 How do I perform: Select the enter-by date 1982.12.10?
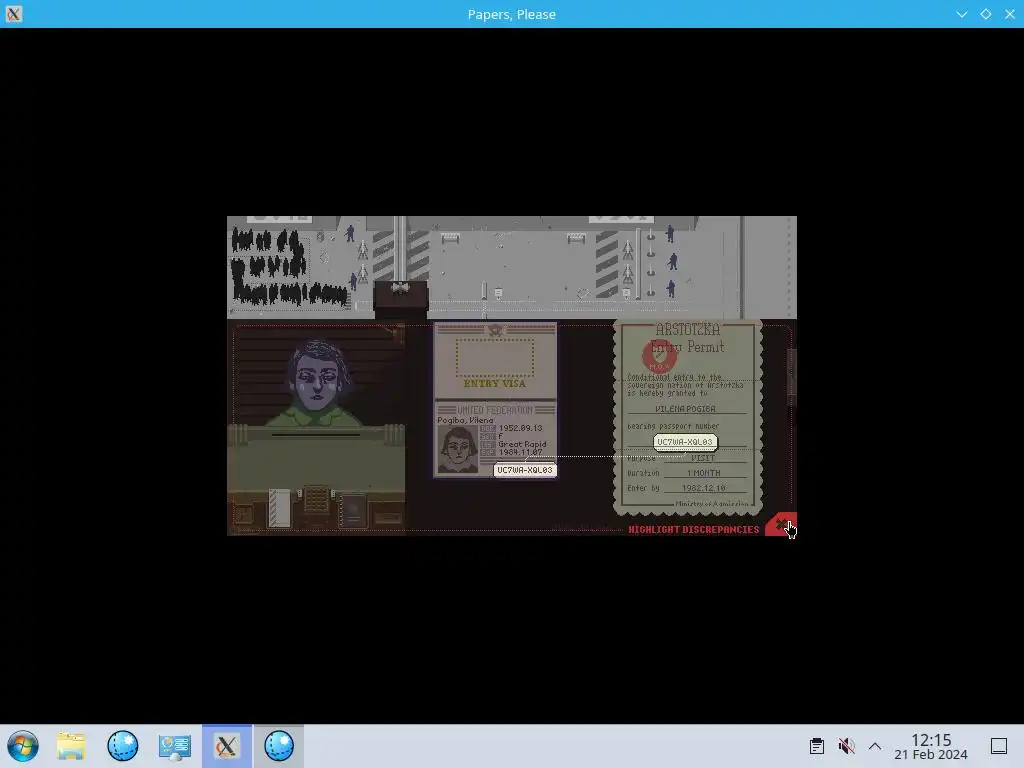(x=703, y=488)
